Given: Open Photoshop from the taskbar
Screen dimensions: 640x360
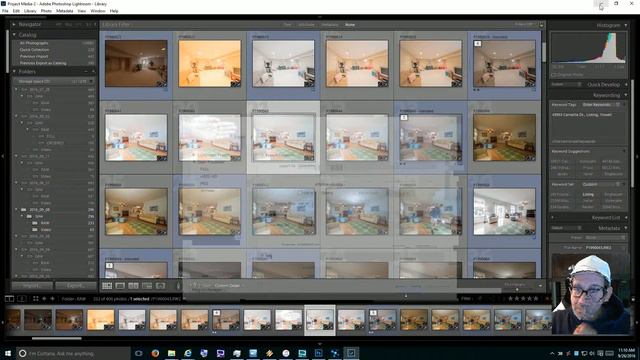Looking at the screenshot, I should (318, 353).
